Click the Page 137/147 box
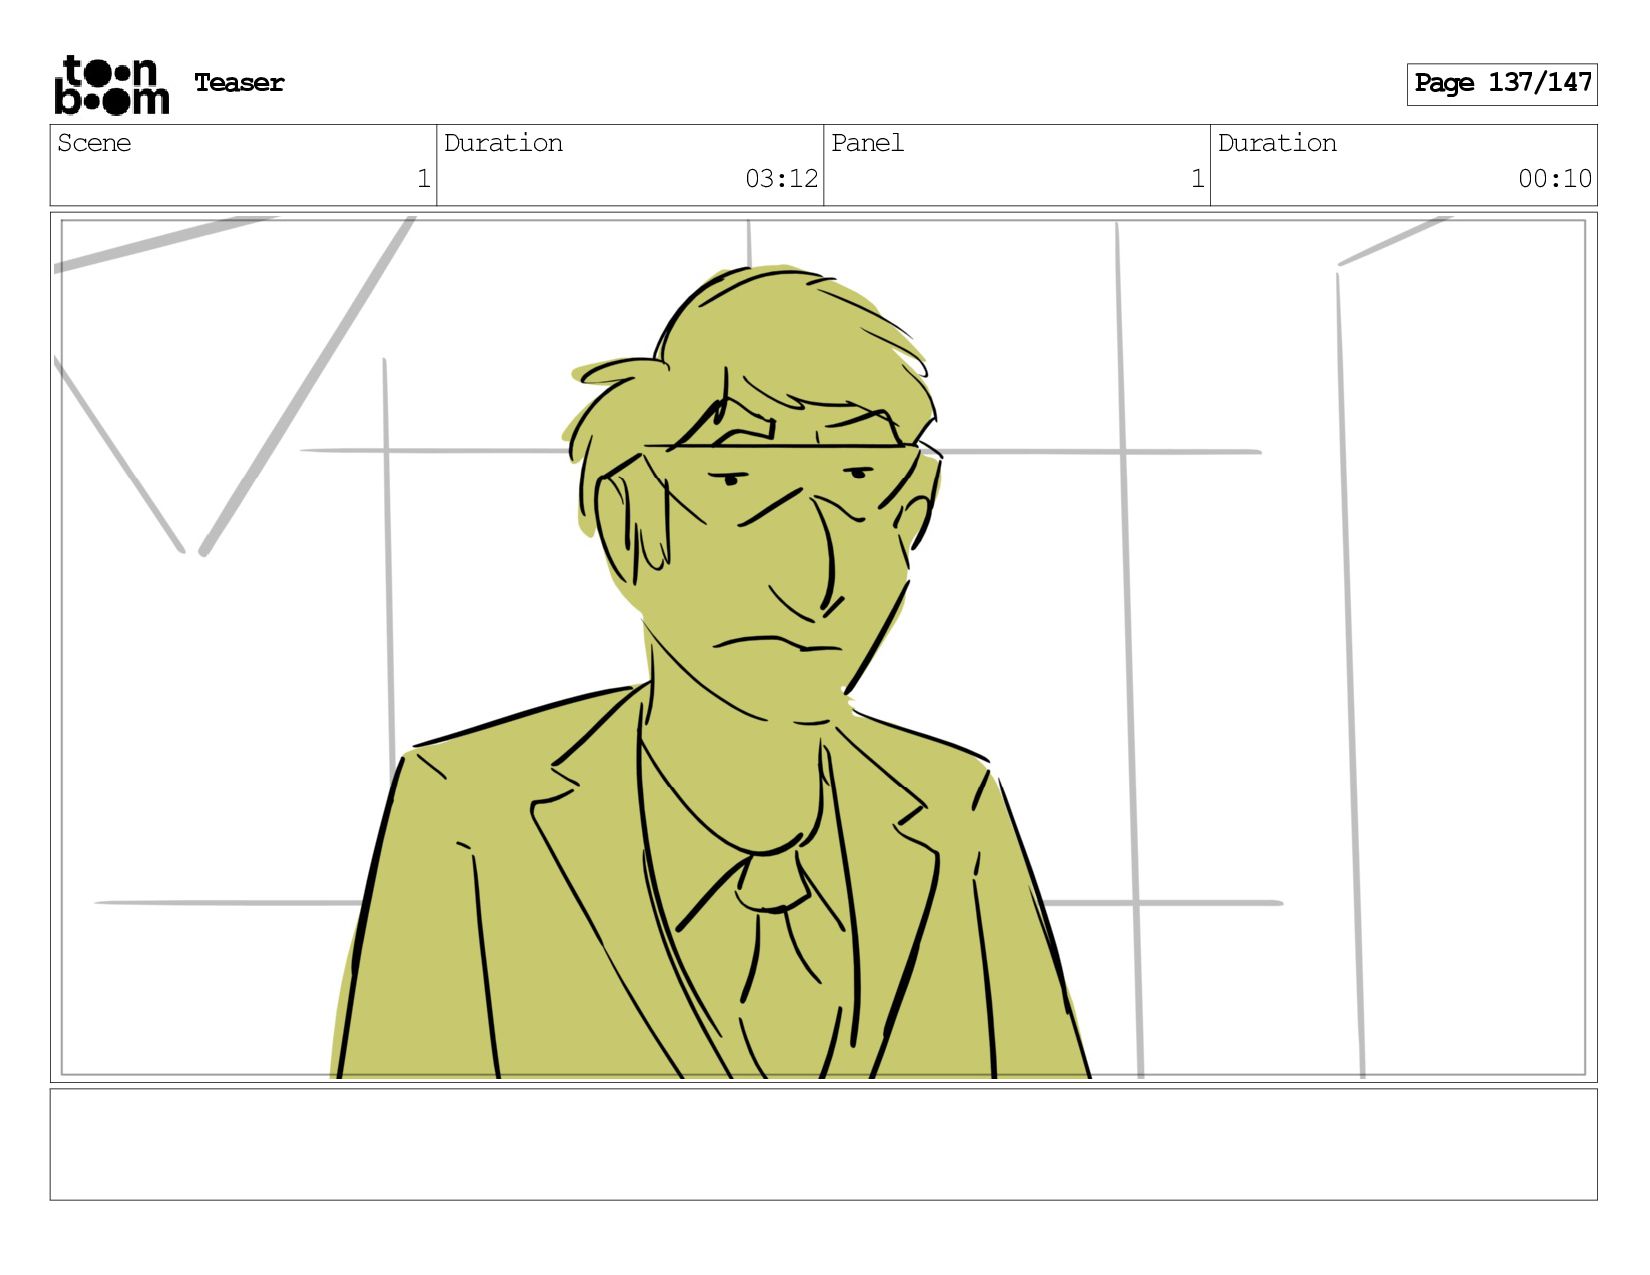1650x1275 pixels. coord(1502,84)
